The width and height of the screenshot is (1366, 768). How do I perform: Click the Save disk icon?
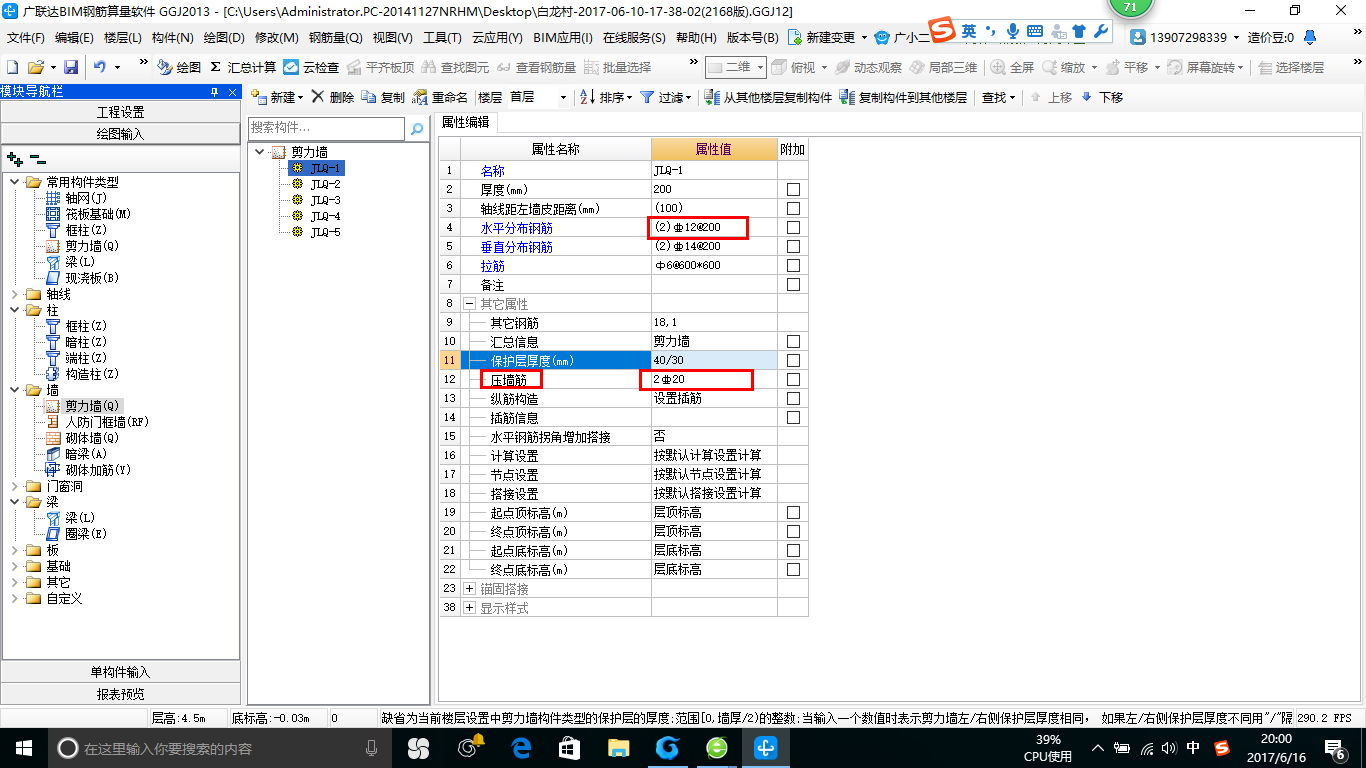pos(71,67)
